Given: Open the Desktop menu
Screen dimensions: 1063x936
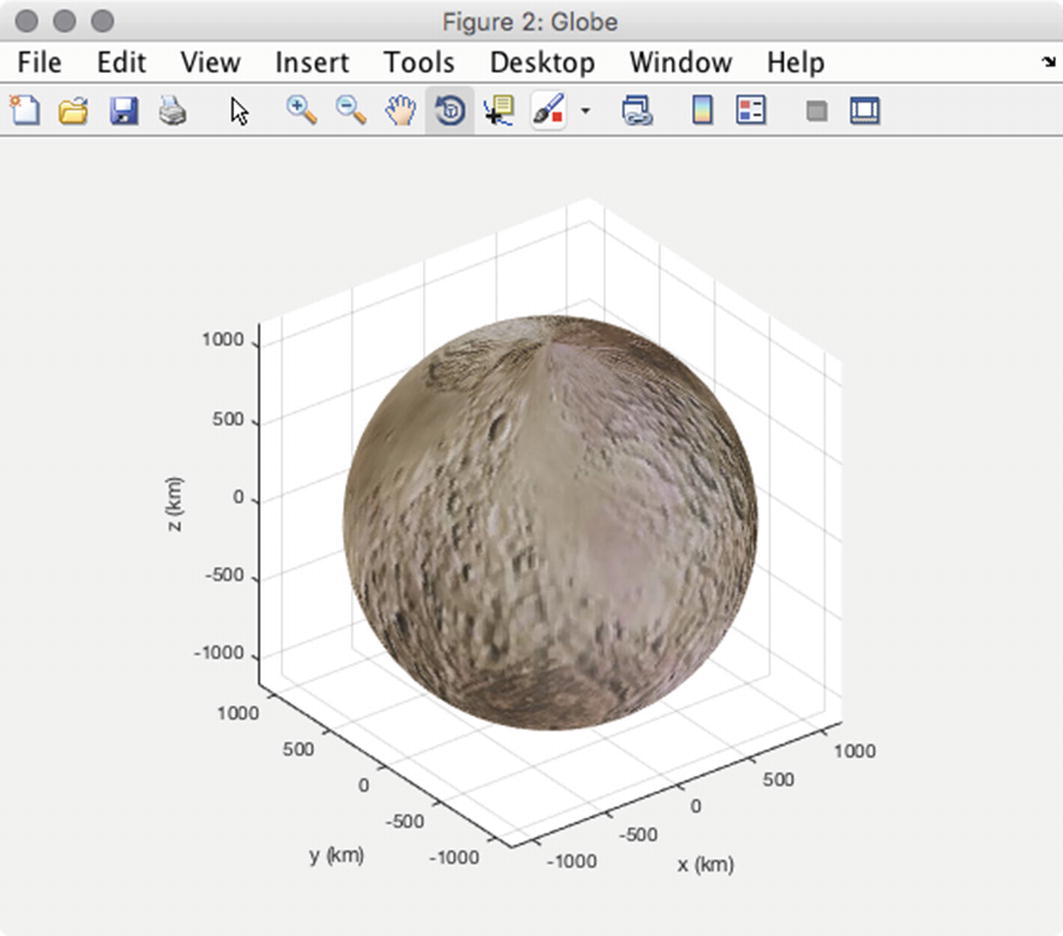Looking at the screenshot, I should click(542, 62).
